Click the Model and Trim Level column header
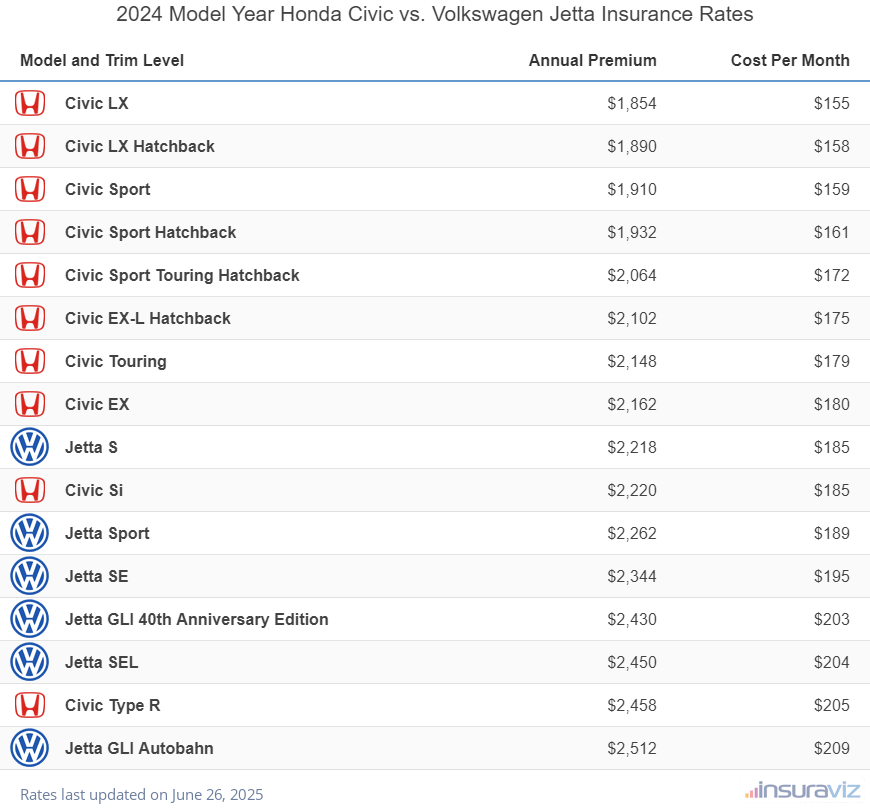 (x=102, y=60)
